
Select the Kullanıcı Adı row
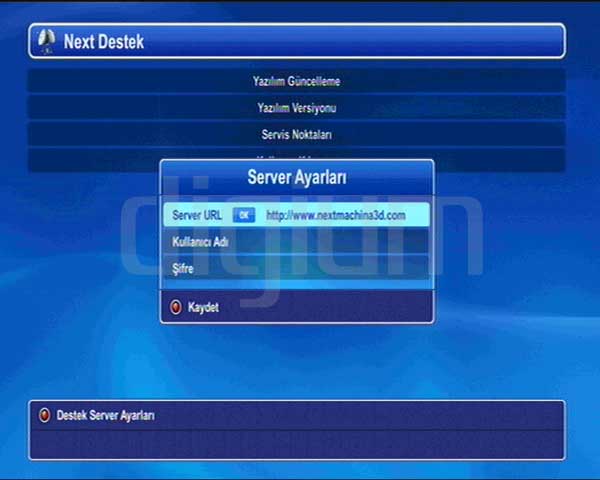[x=297, y=242]
